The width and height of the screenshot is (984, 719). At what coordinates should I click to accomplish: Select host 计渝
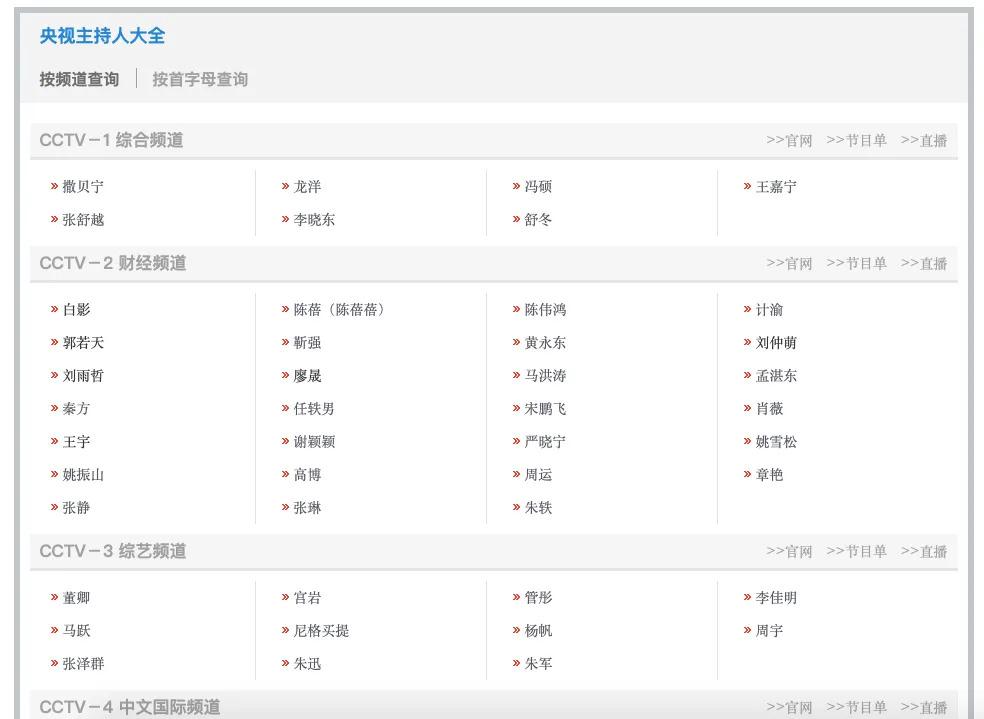tap(769, 309)
